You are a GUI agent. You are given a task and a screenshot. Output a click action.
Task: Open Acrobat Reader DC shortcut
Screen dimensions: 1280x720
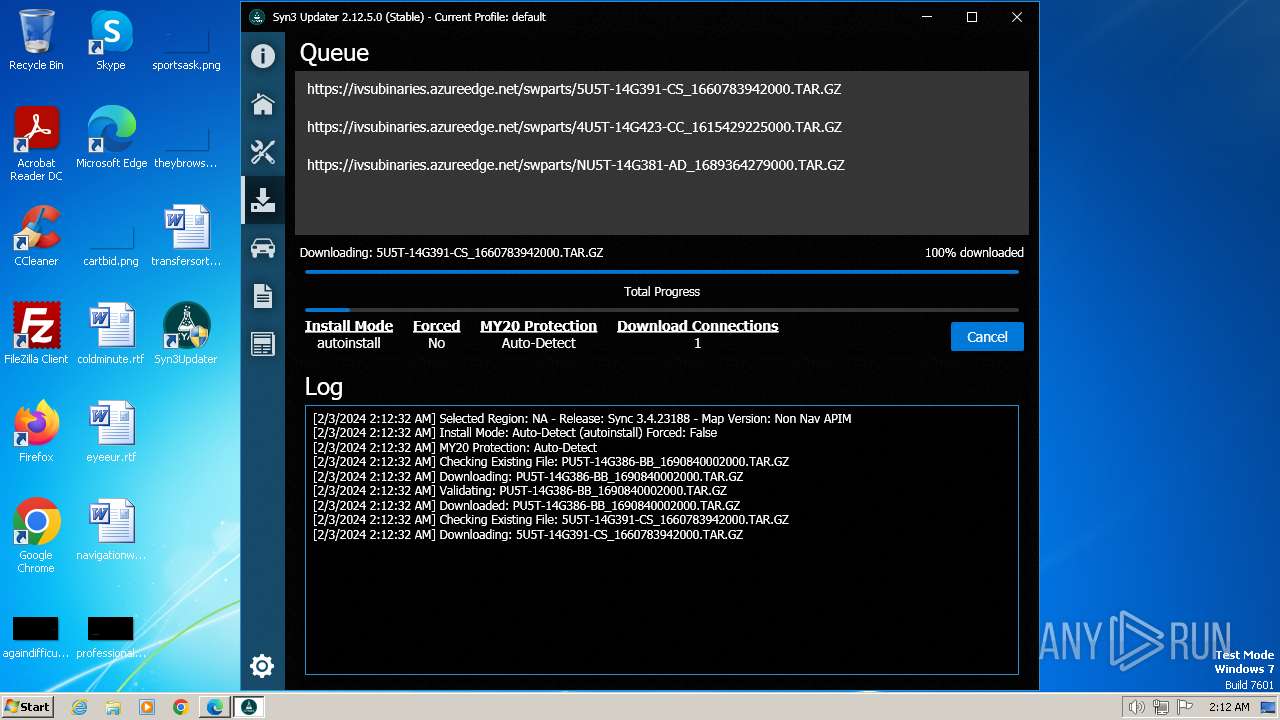coord(36,145)
